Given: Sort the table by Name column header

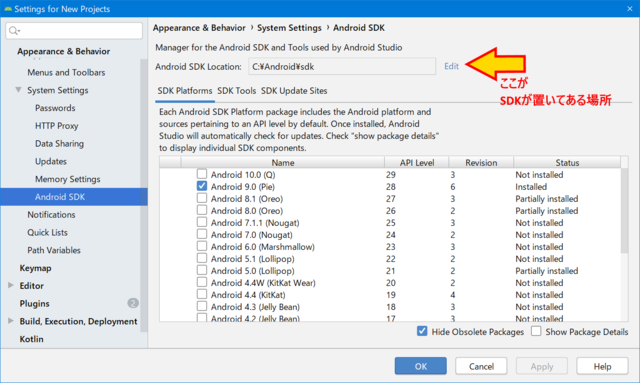Looking at the screenshot, I should click(x=282, y=162).
